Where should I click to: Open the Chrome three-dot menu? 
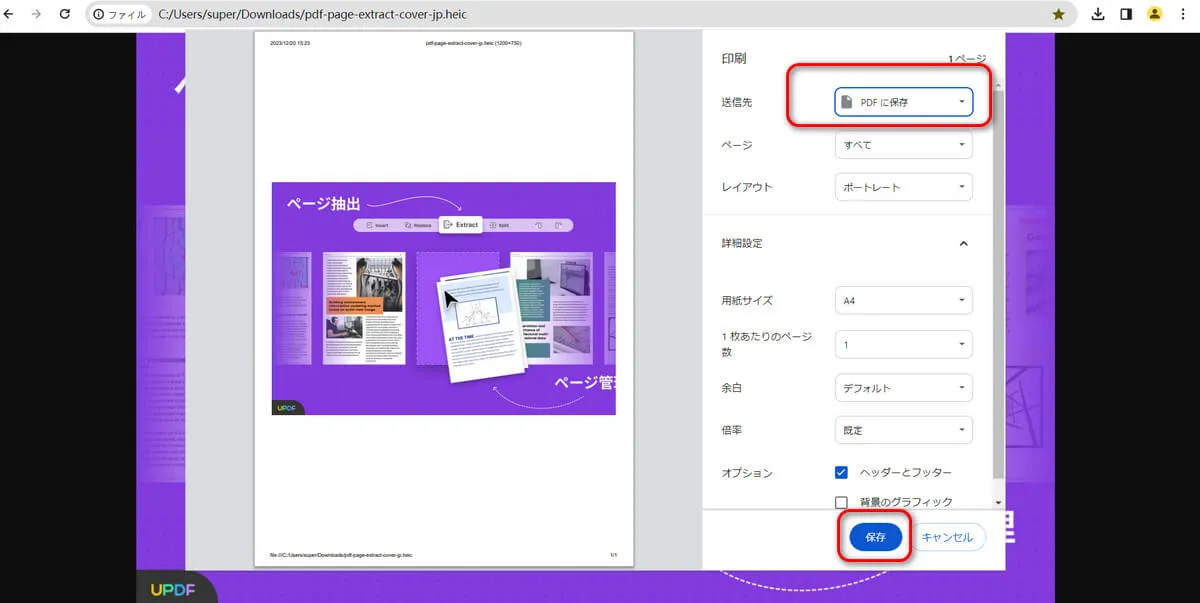(1184, 15)
